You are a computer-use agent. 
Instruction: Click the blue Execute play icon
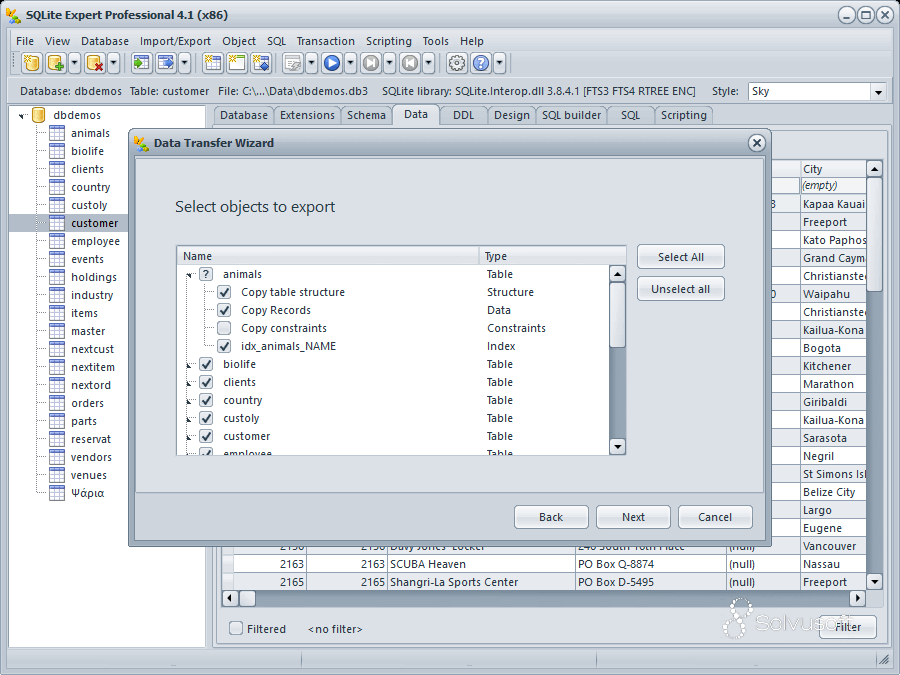(x=332, y=63)
